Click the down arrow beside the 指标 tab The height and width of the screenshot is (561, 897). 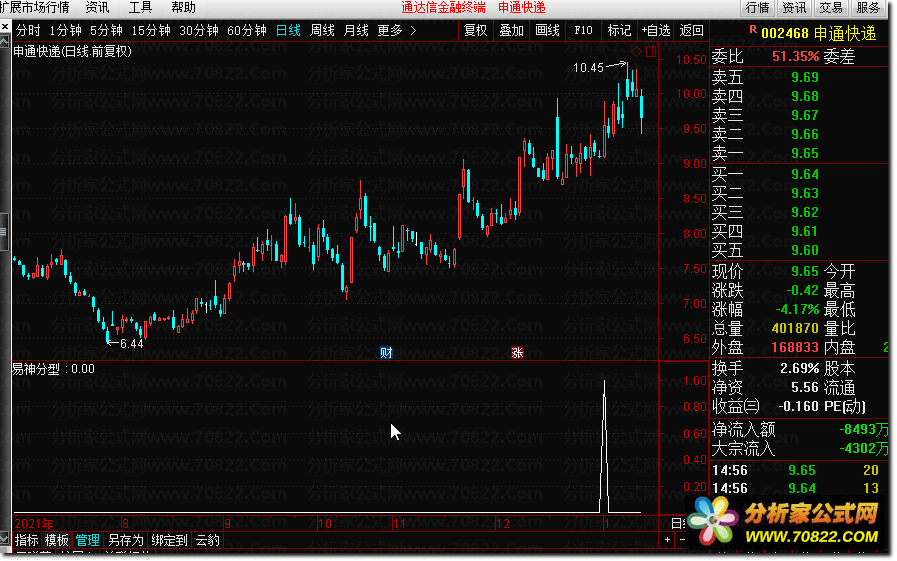(x=5, y=539)
